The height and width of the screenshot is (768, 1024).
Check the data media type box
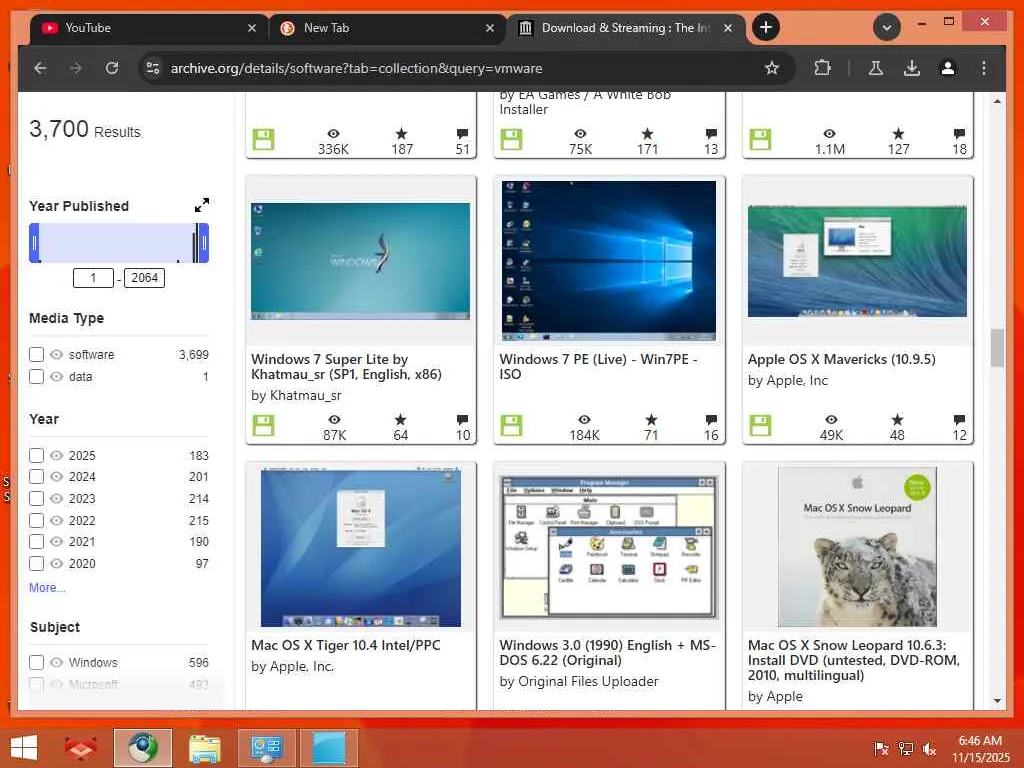[37, 377]
